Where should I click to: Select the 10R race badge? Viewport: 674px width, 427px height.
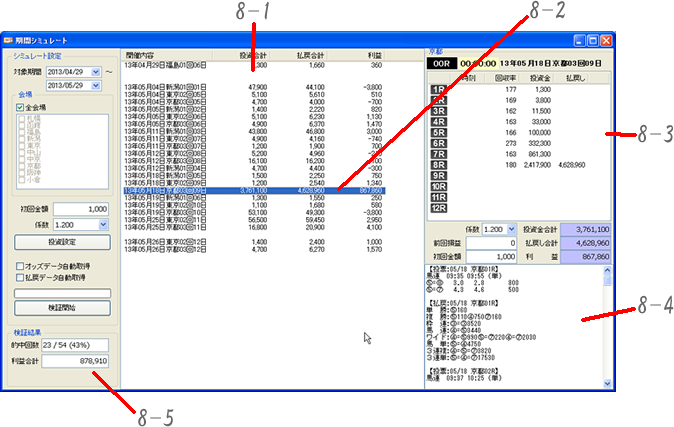click(x=437, y=187)
